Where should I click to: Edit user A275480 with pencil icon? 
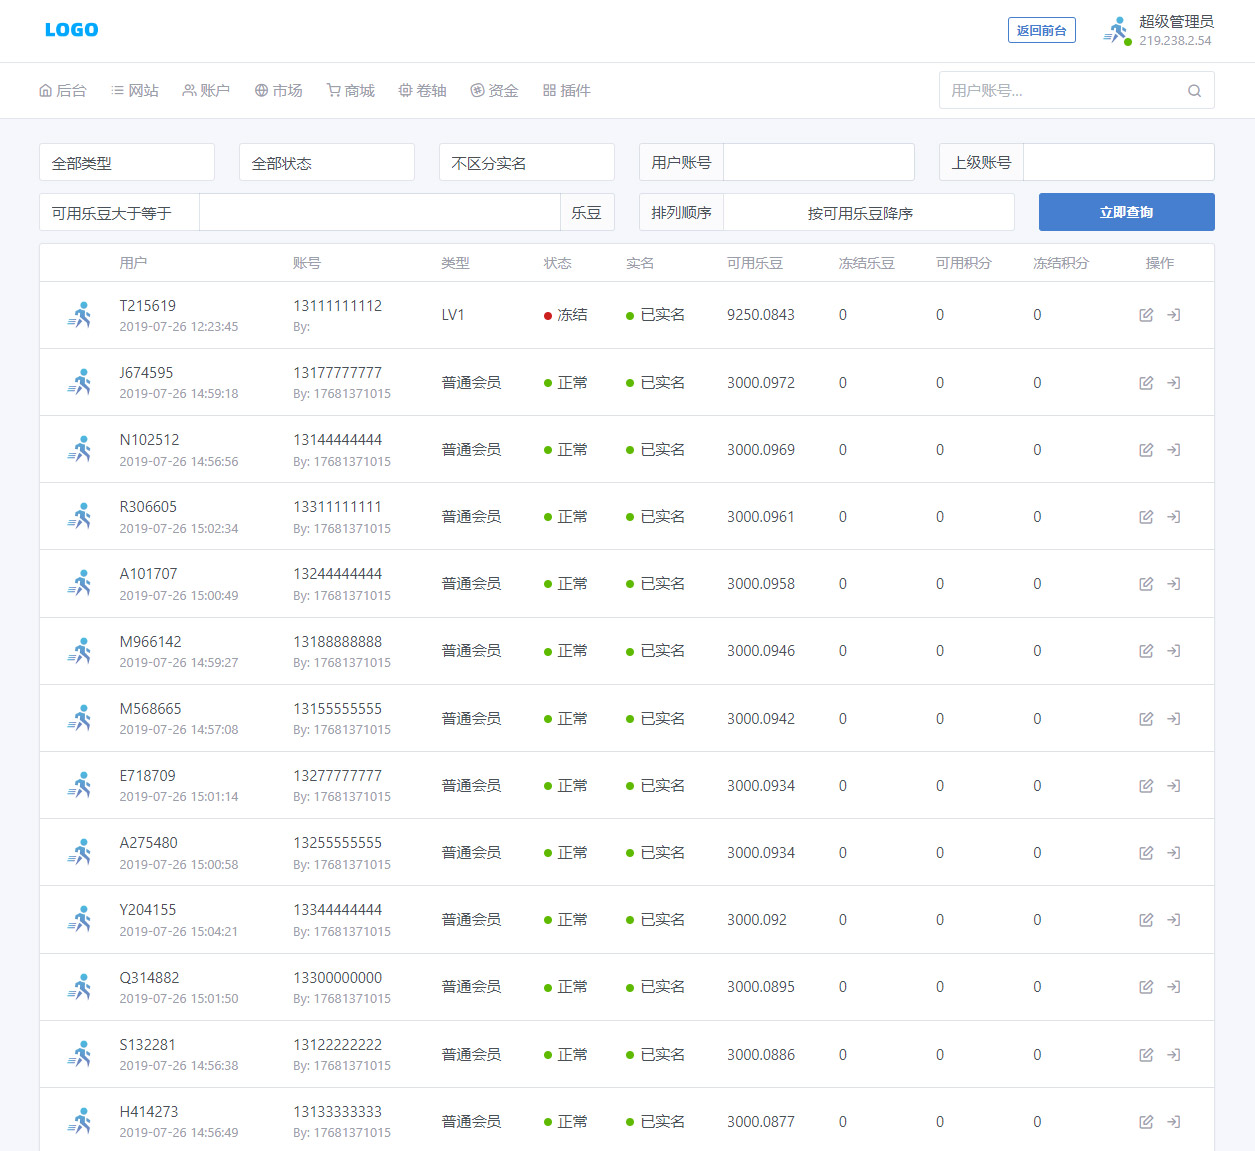click(x=1146, y=853)
